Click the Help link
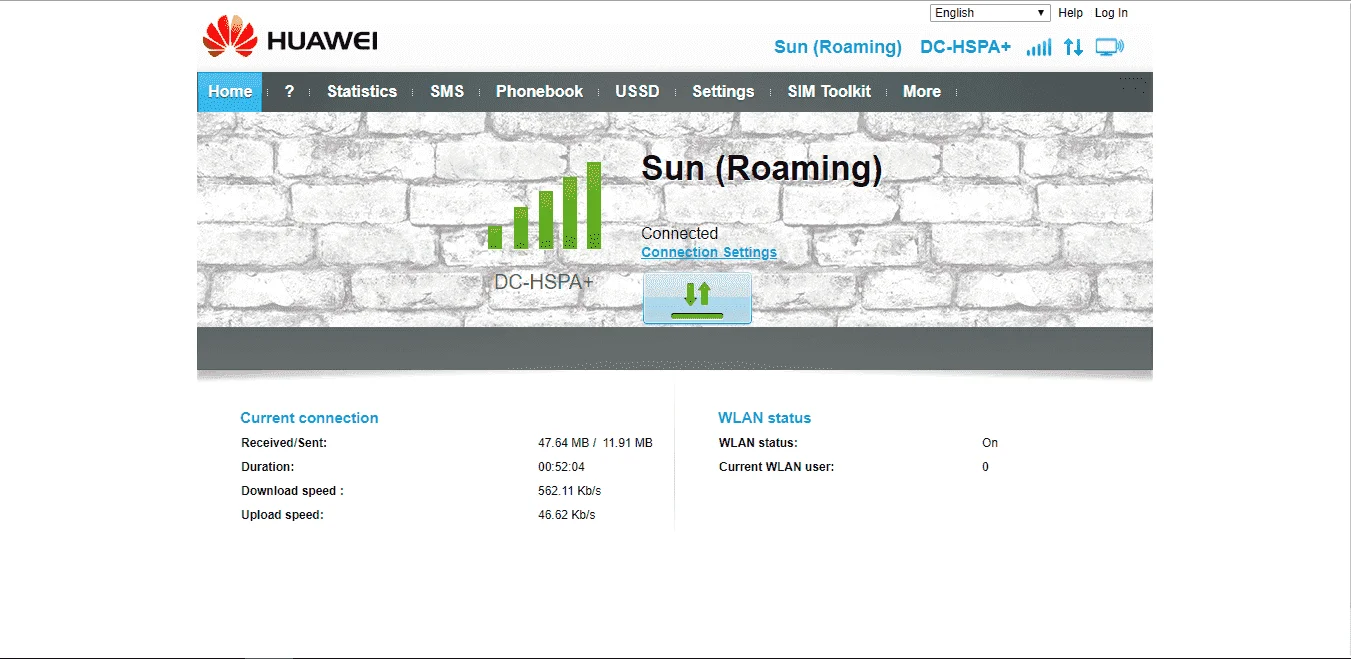Viewport: 1351px width, 659px height. coord(1070,13)
